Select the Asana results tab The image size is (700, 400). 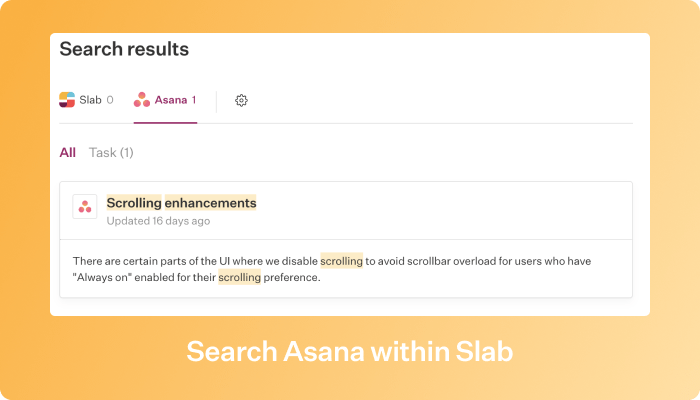(x=165, y=100)
